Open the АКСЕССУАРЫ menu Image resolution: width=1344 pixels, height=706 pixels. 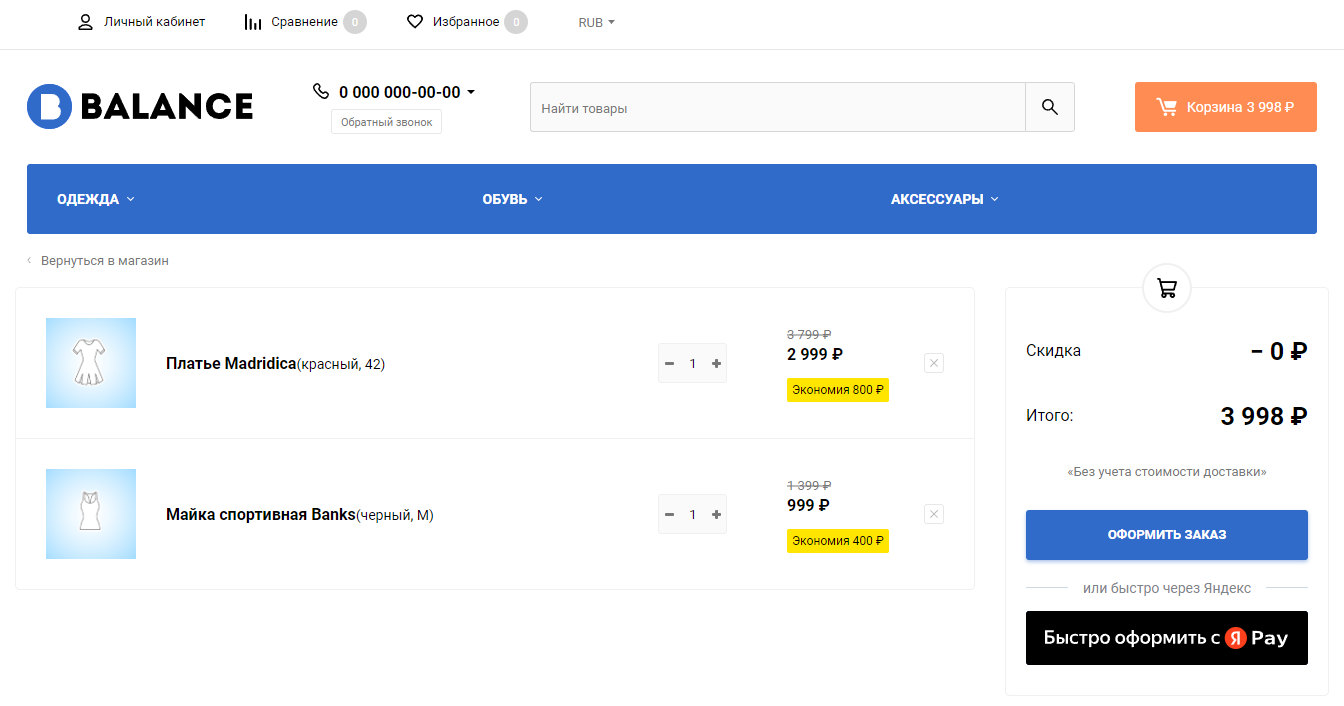(x=944, y=199)
